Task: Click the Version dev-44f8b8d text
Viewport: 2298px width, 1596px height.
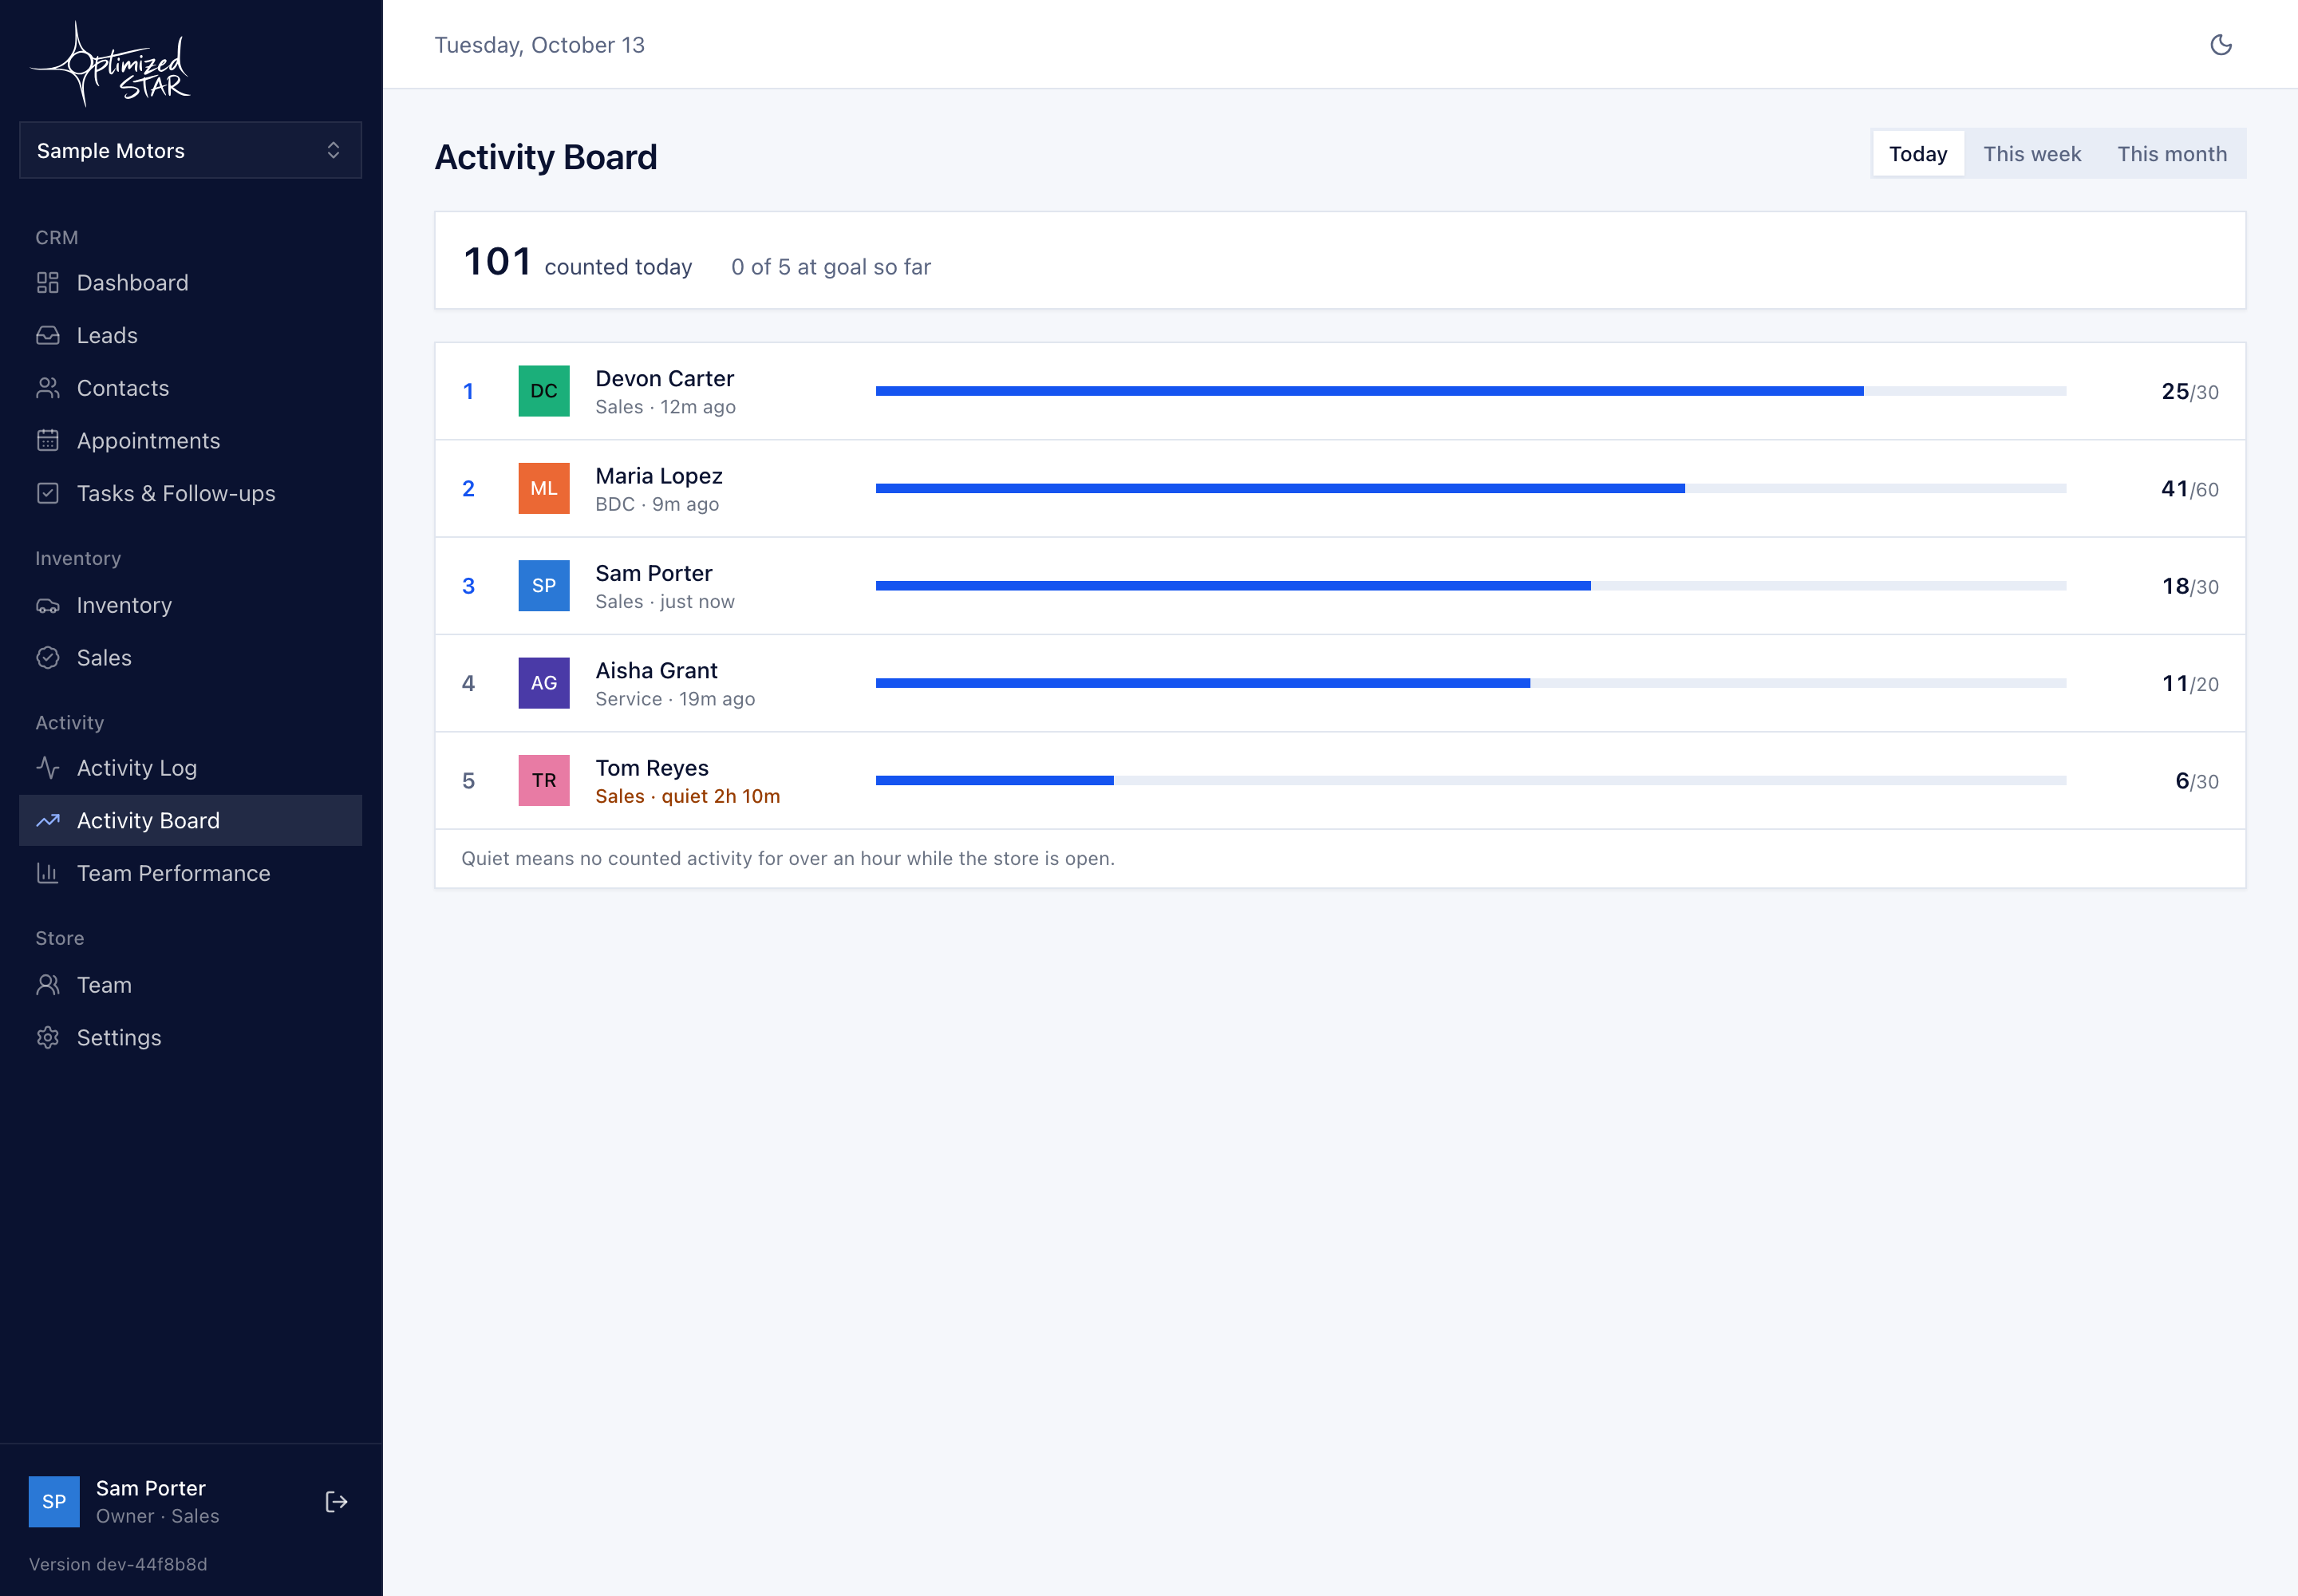Action: (118, 1564)
